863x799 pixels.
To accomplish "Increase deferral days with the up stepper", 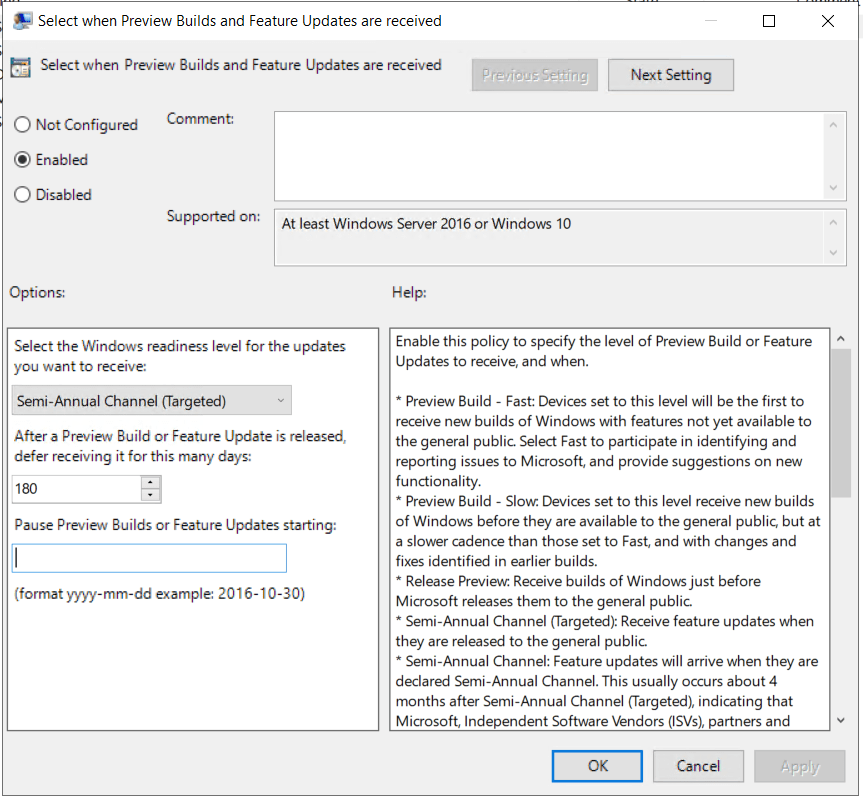I will [x=150, y=484].
